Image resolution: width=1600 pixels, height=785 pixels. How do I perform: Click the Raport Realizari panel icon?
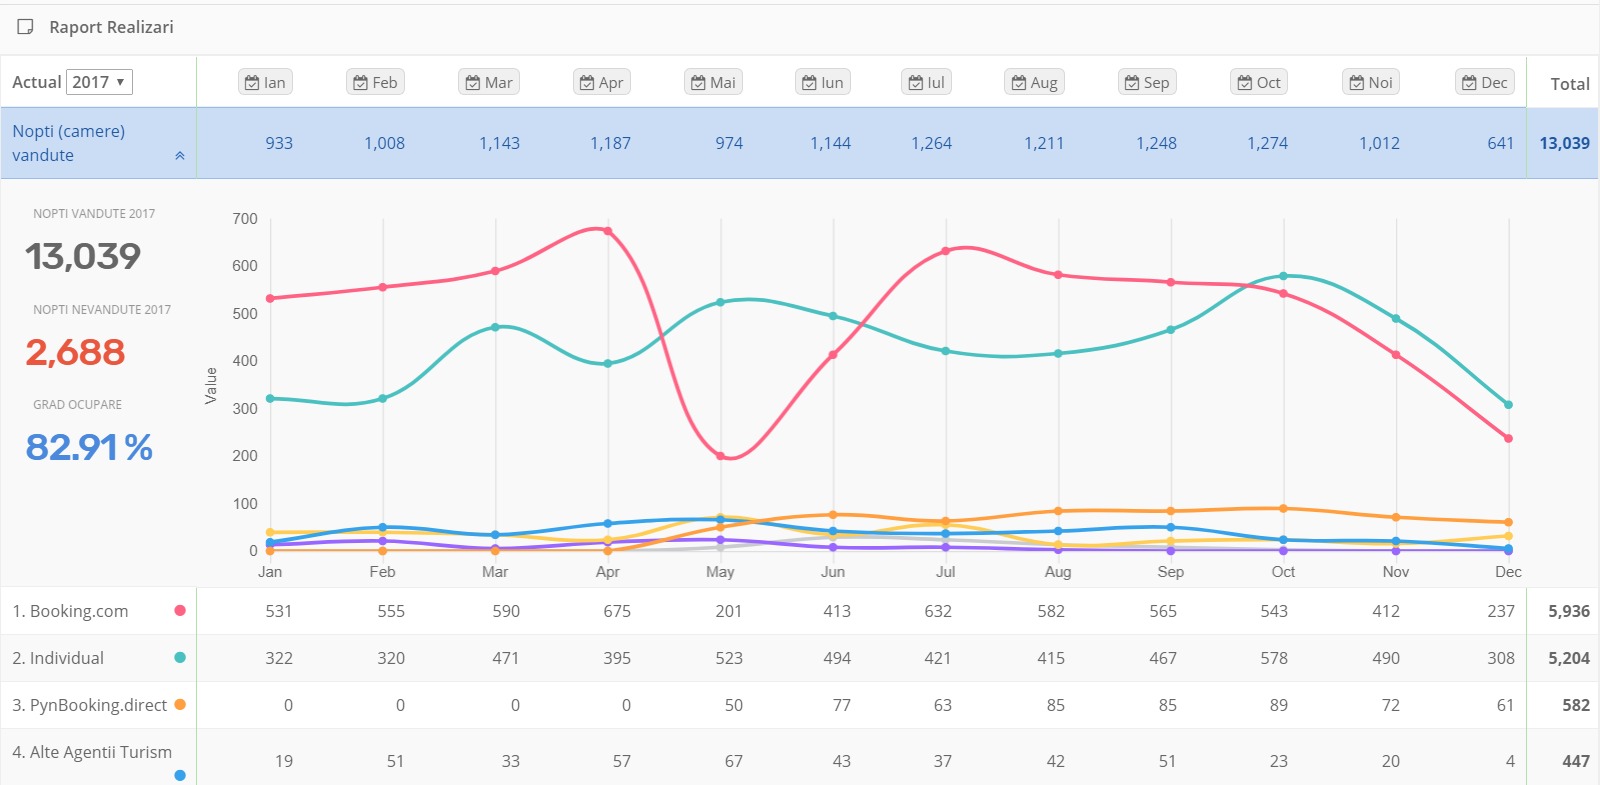[25, 27]
